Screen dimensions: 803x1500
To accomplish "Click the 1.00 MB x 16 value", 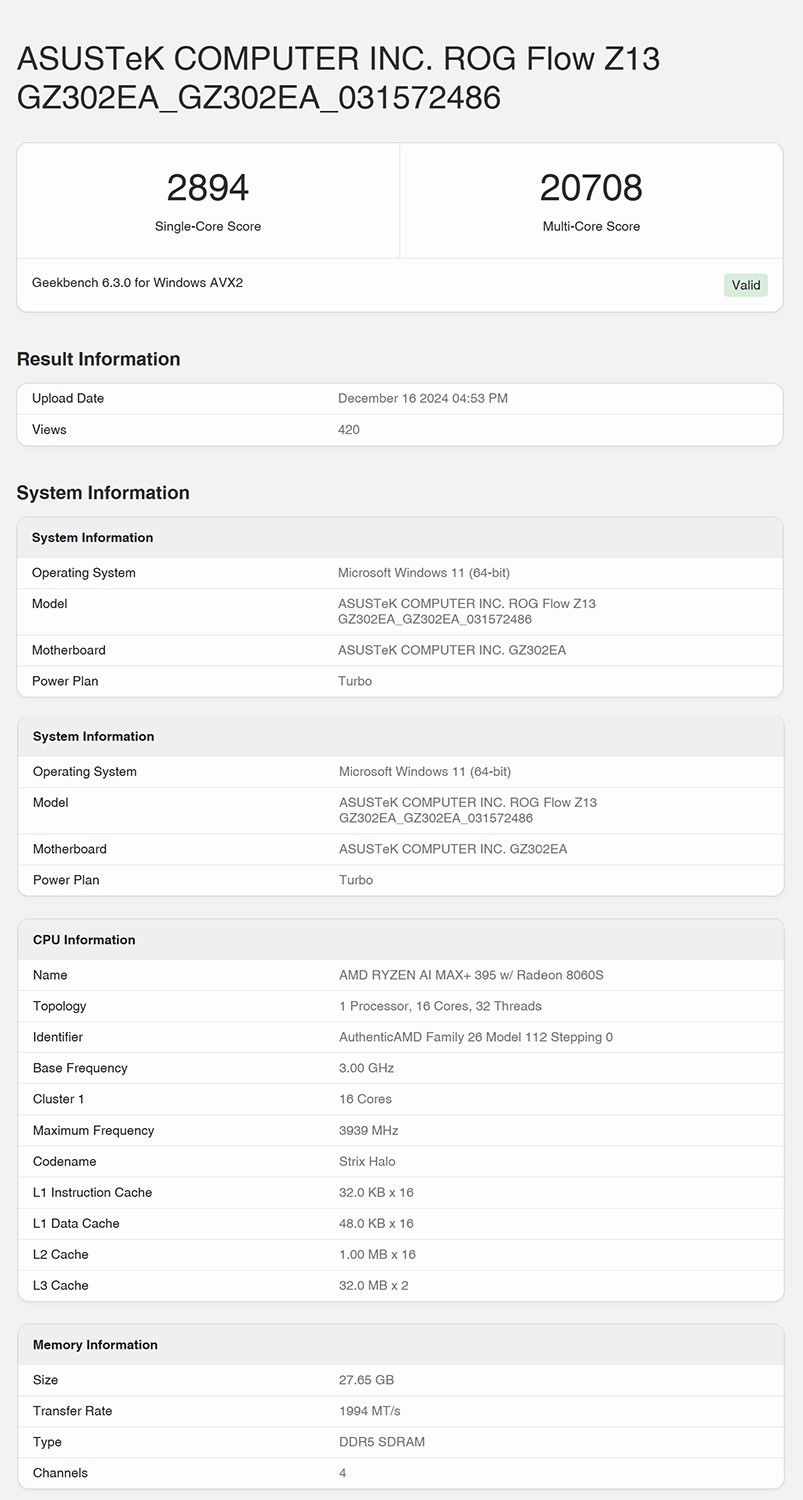I will 377,1254.
